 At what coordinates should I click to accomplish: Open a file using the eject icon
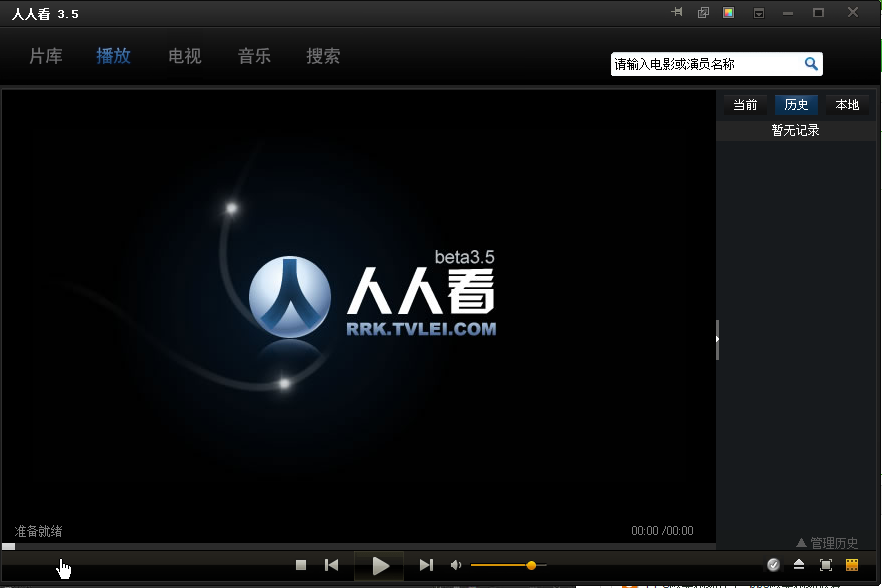tap(798, 565)
